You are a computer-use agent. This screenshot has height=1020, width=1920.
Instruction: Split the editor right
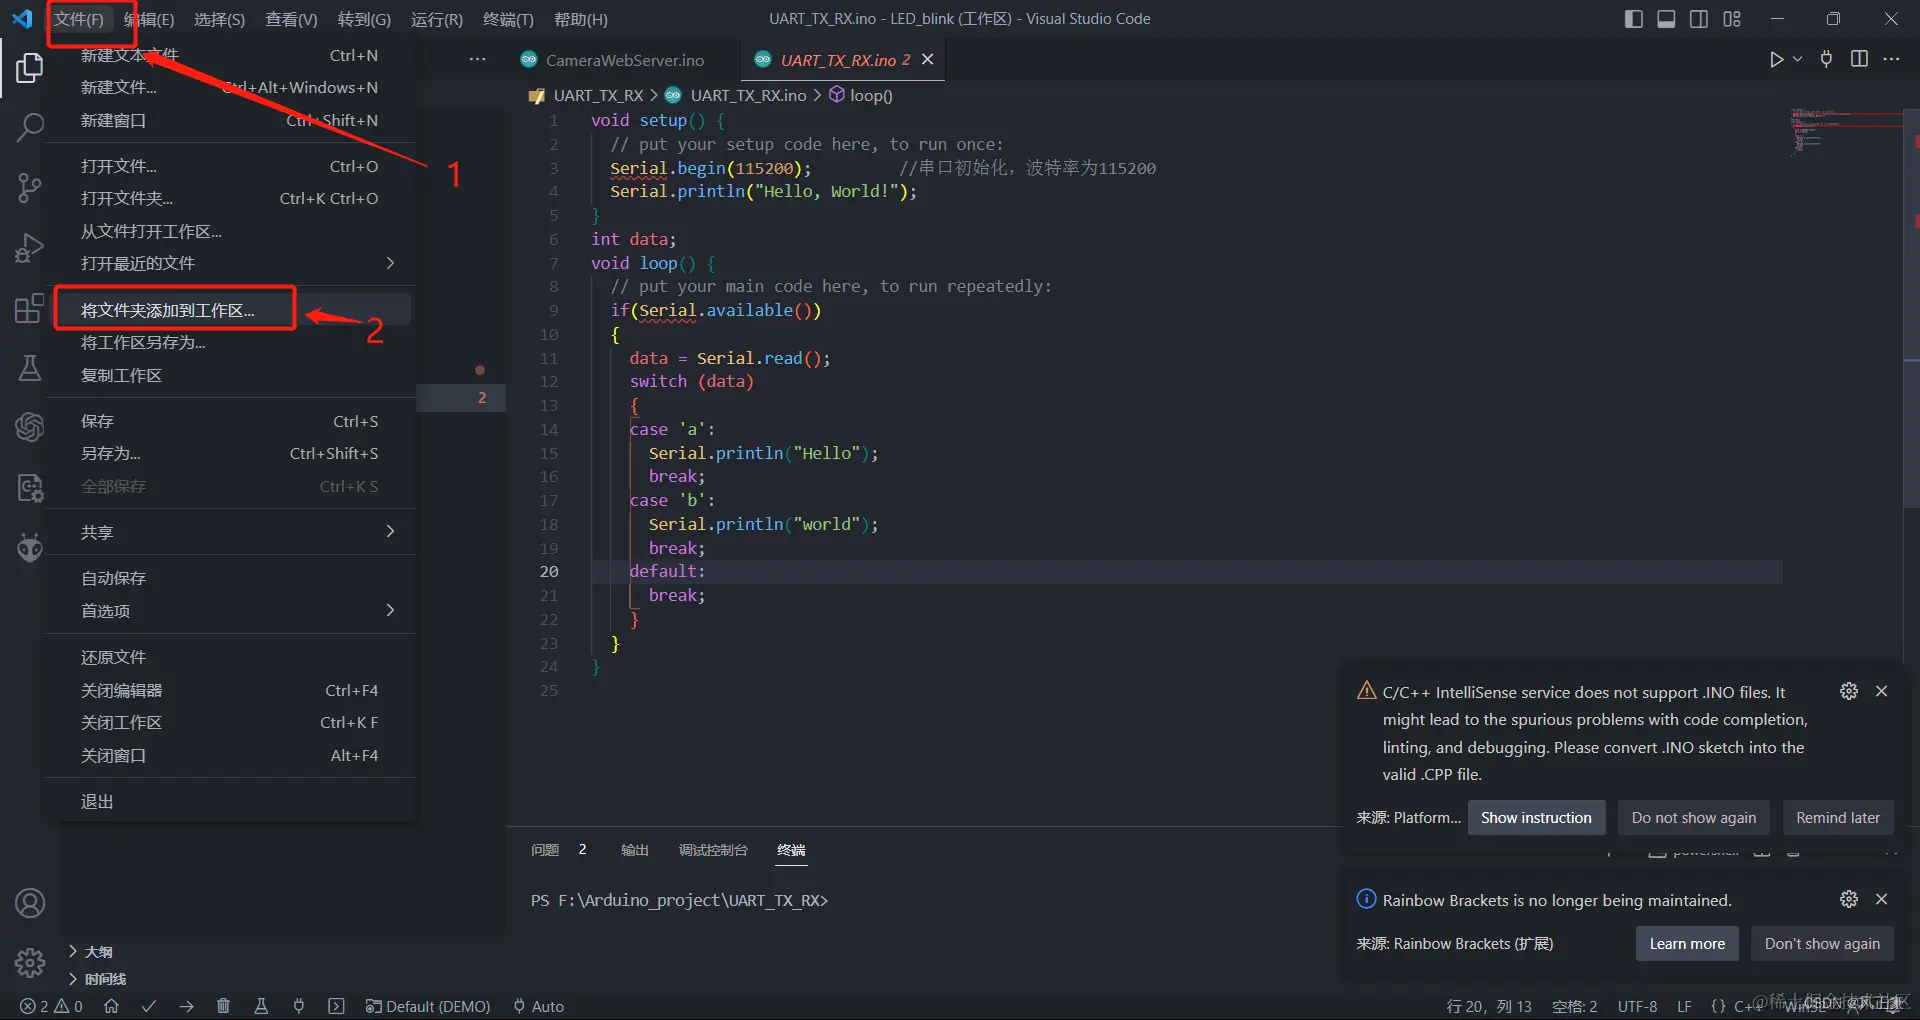coord(1859,59)
